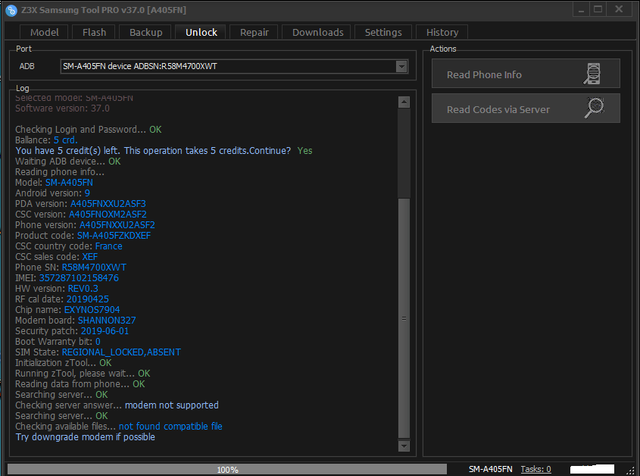Image resolution: width=640 pixels, height=476 pixels.
Task: Click Modem board SHANNON327 value
Action: 107,320
